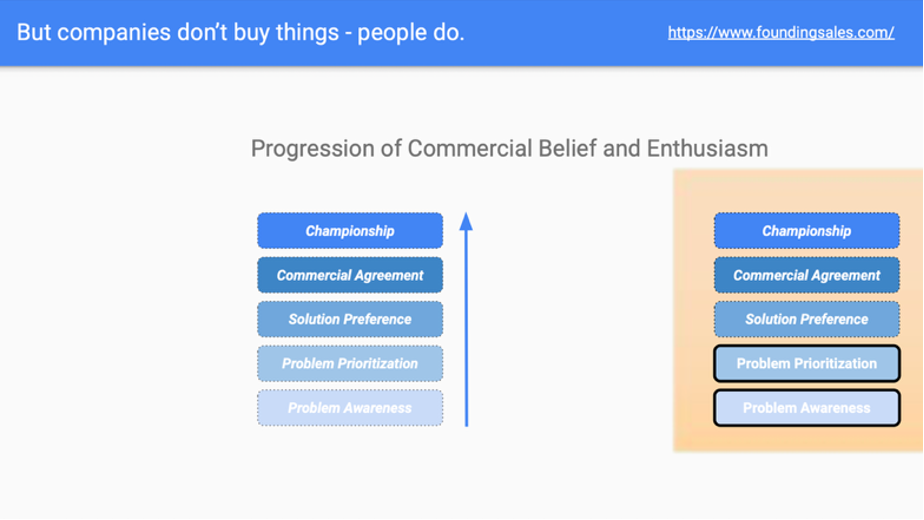Select the Championship box in the left stack
This screenshot has width=924, height=520.
point(350,231)
